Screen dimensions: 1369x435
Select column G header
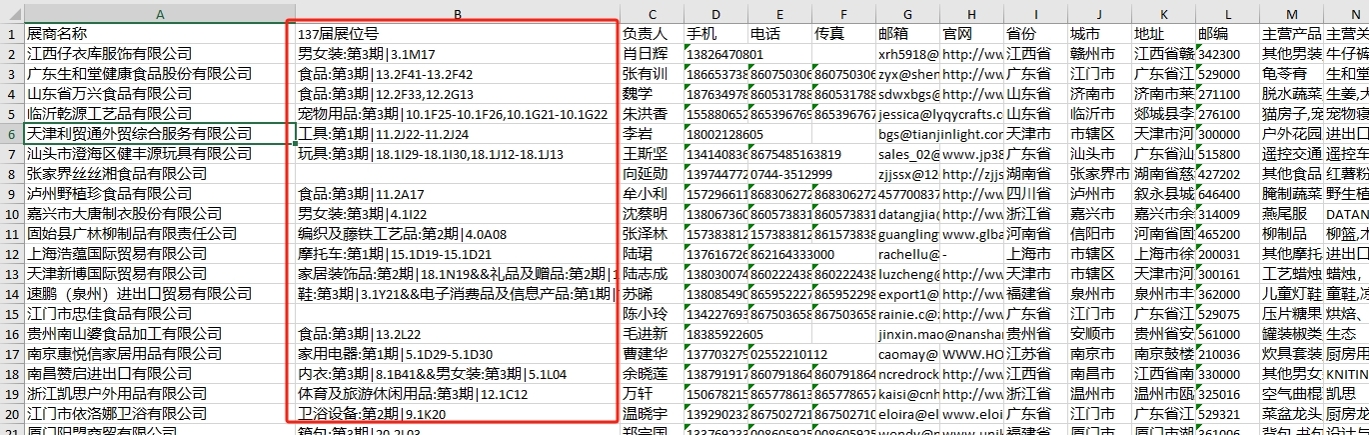click(907, 14)
